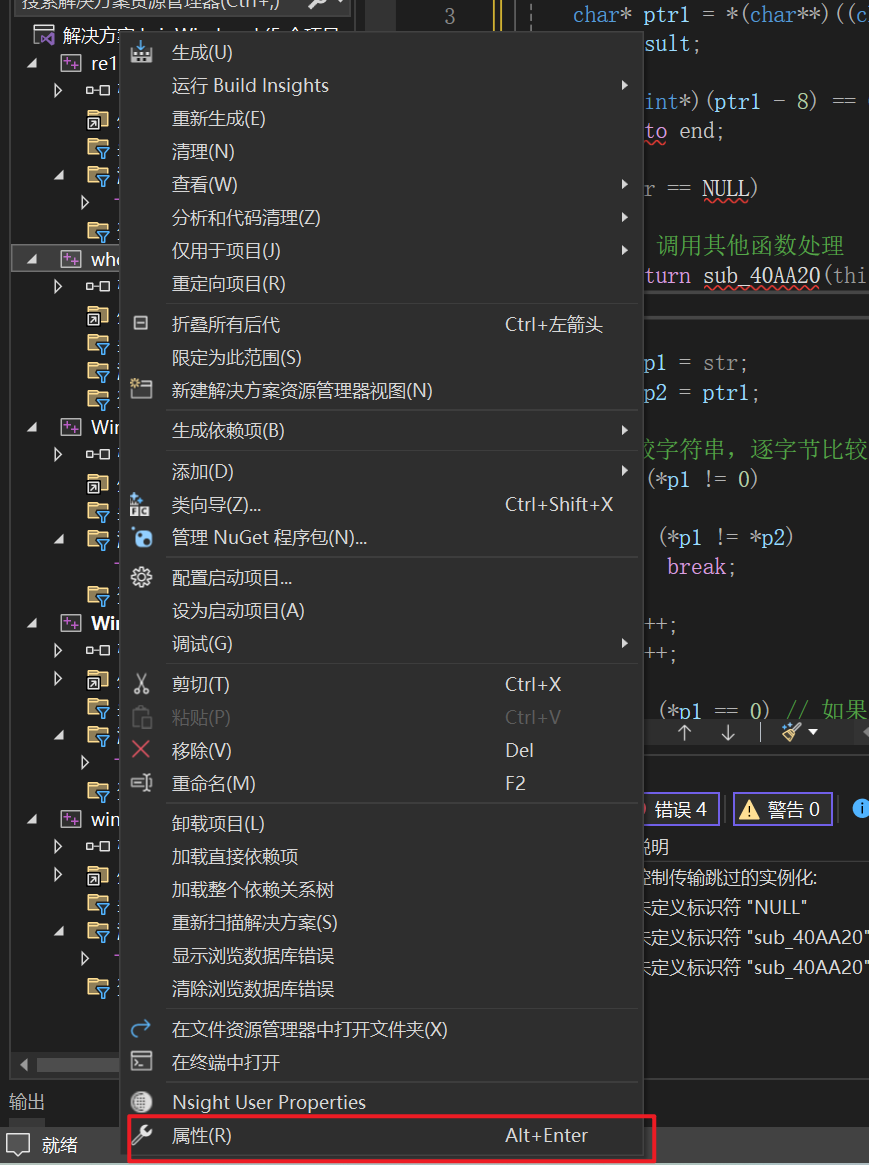Image resolution: width=869 pixels, height=1165 pixels.
Task: Toggle the 警告 0 warnings filter
Action: [x=783, y=809]
